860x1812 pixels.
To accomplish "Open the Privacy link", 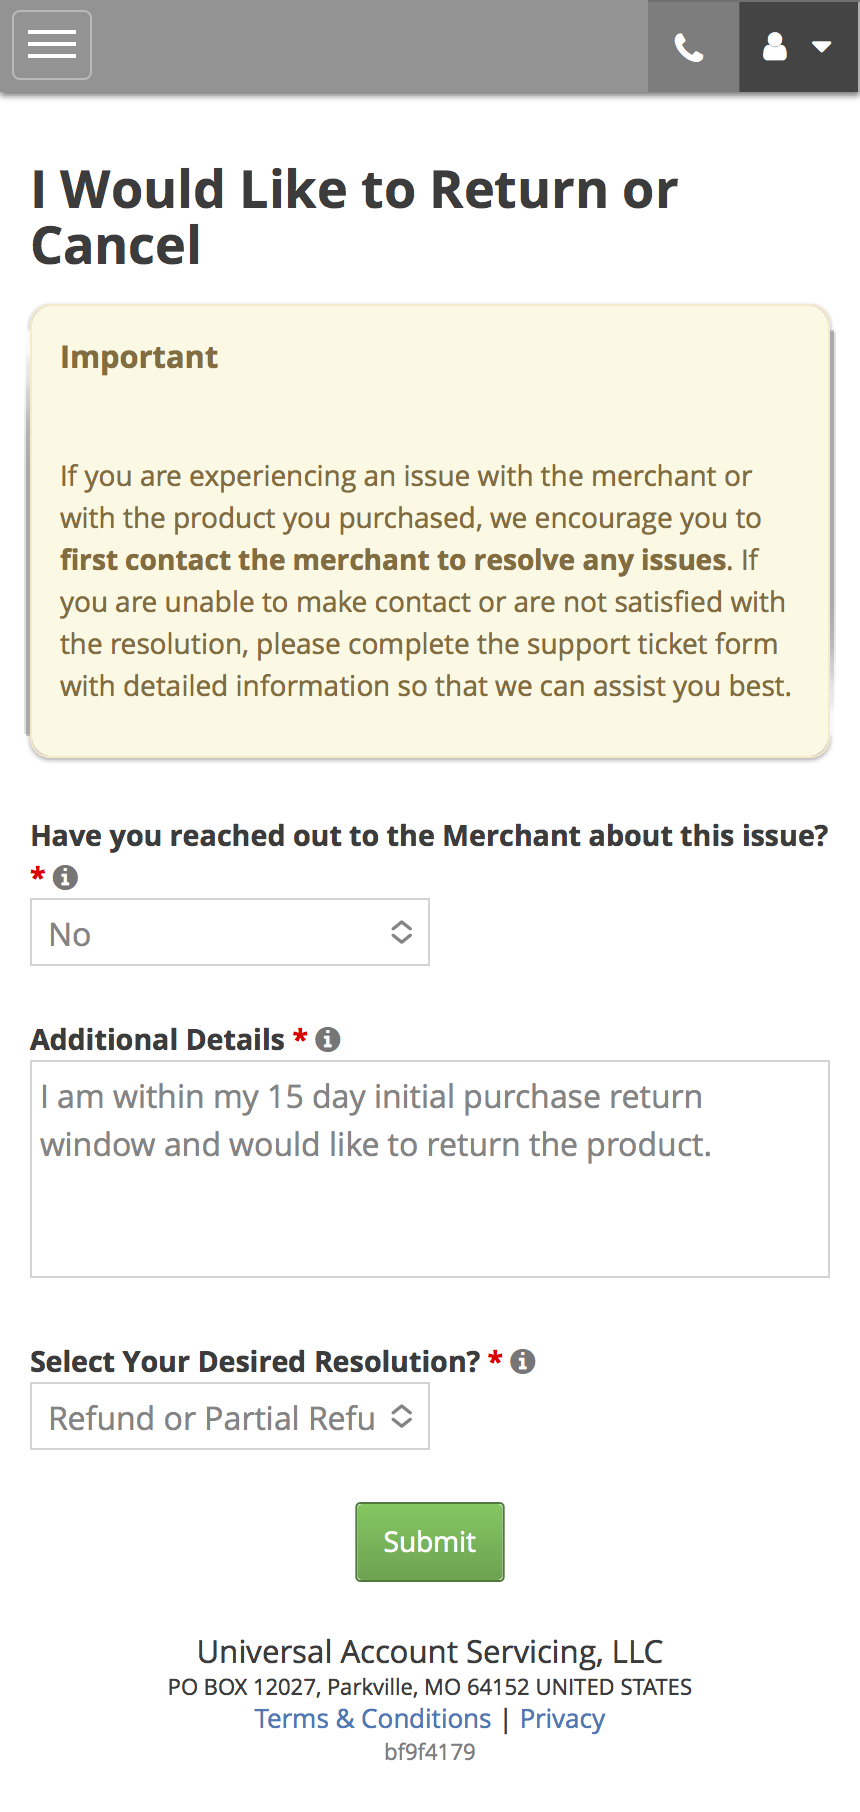I will point(562,1719).
